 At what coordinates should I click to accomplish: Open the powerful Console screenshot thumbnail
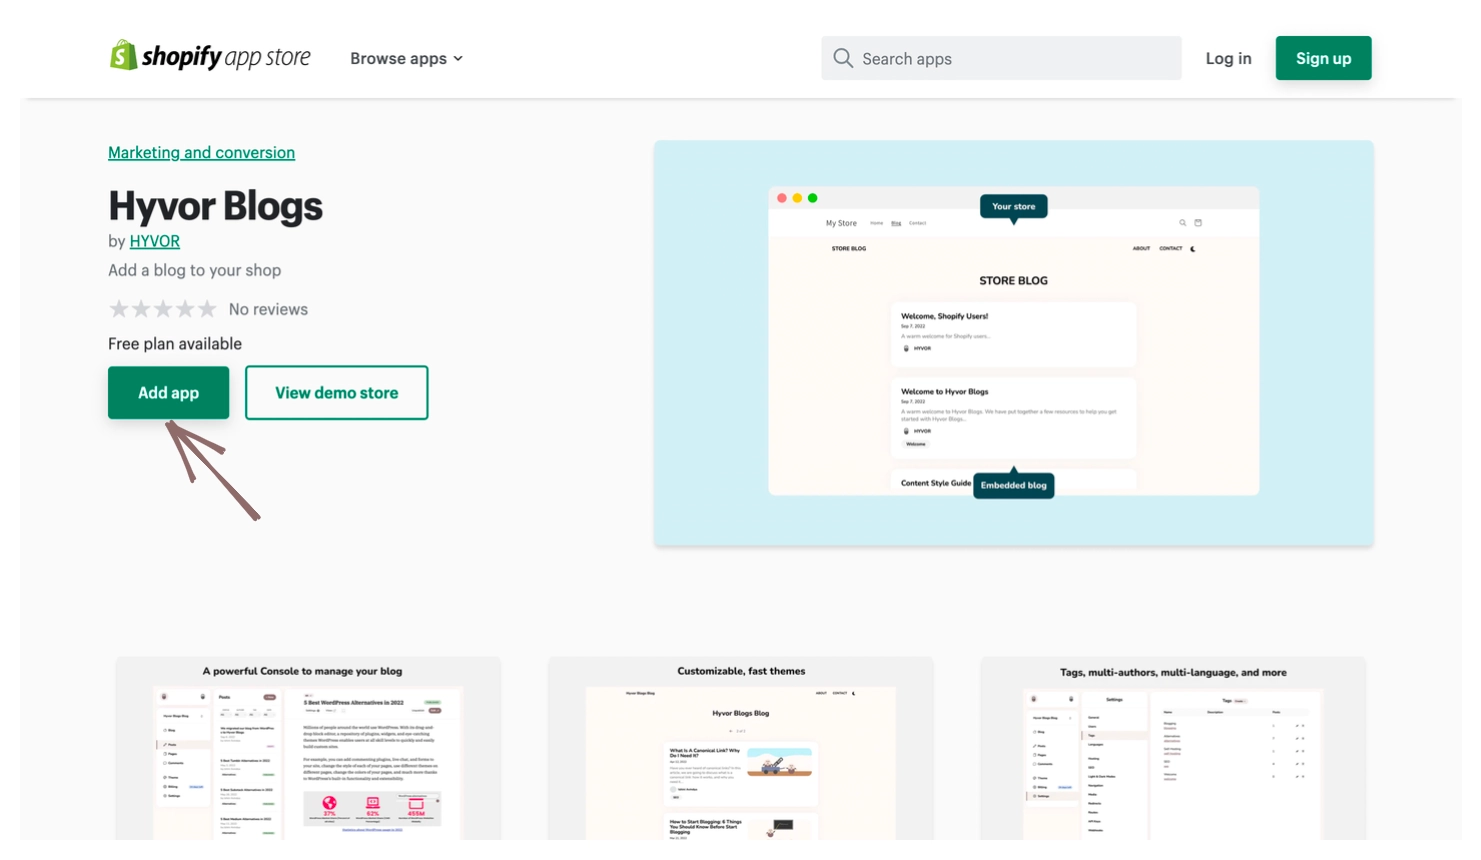point(308,748)
